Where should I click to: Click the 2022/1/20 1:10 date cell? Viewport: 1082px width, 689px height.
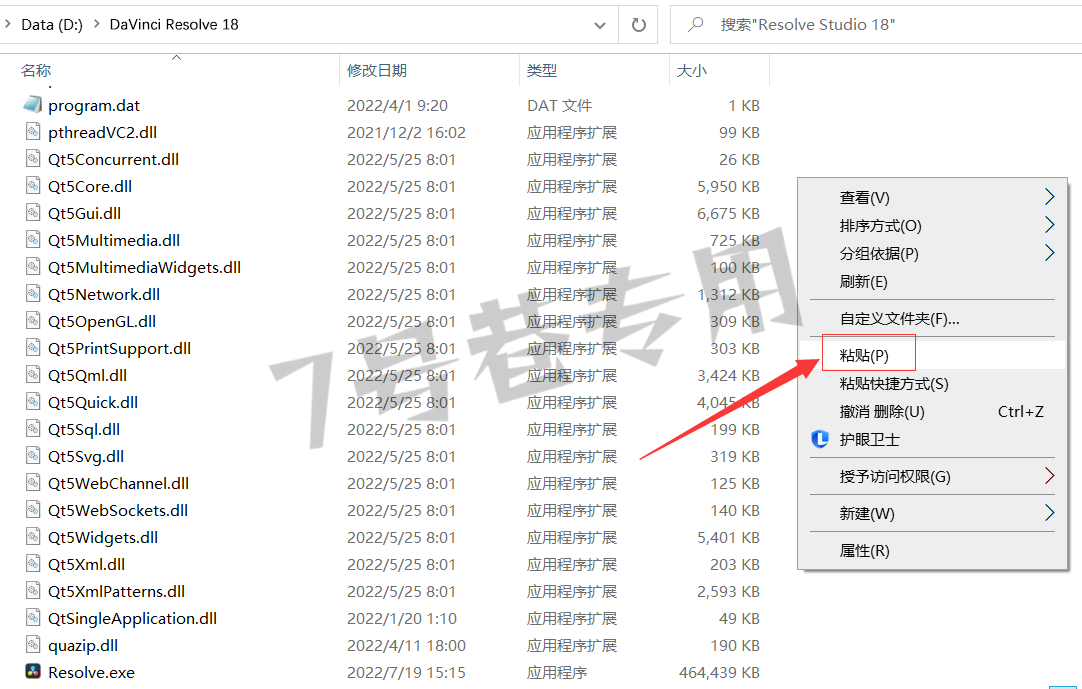[x=402, y=619]
